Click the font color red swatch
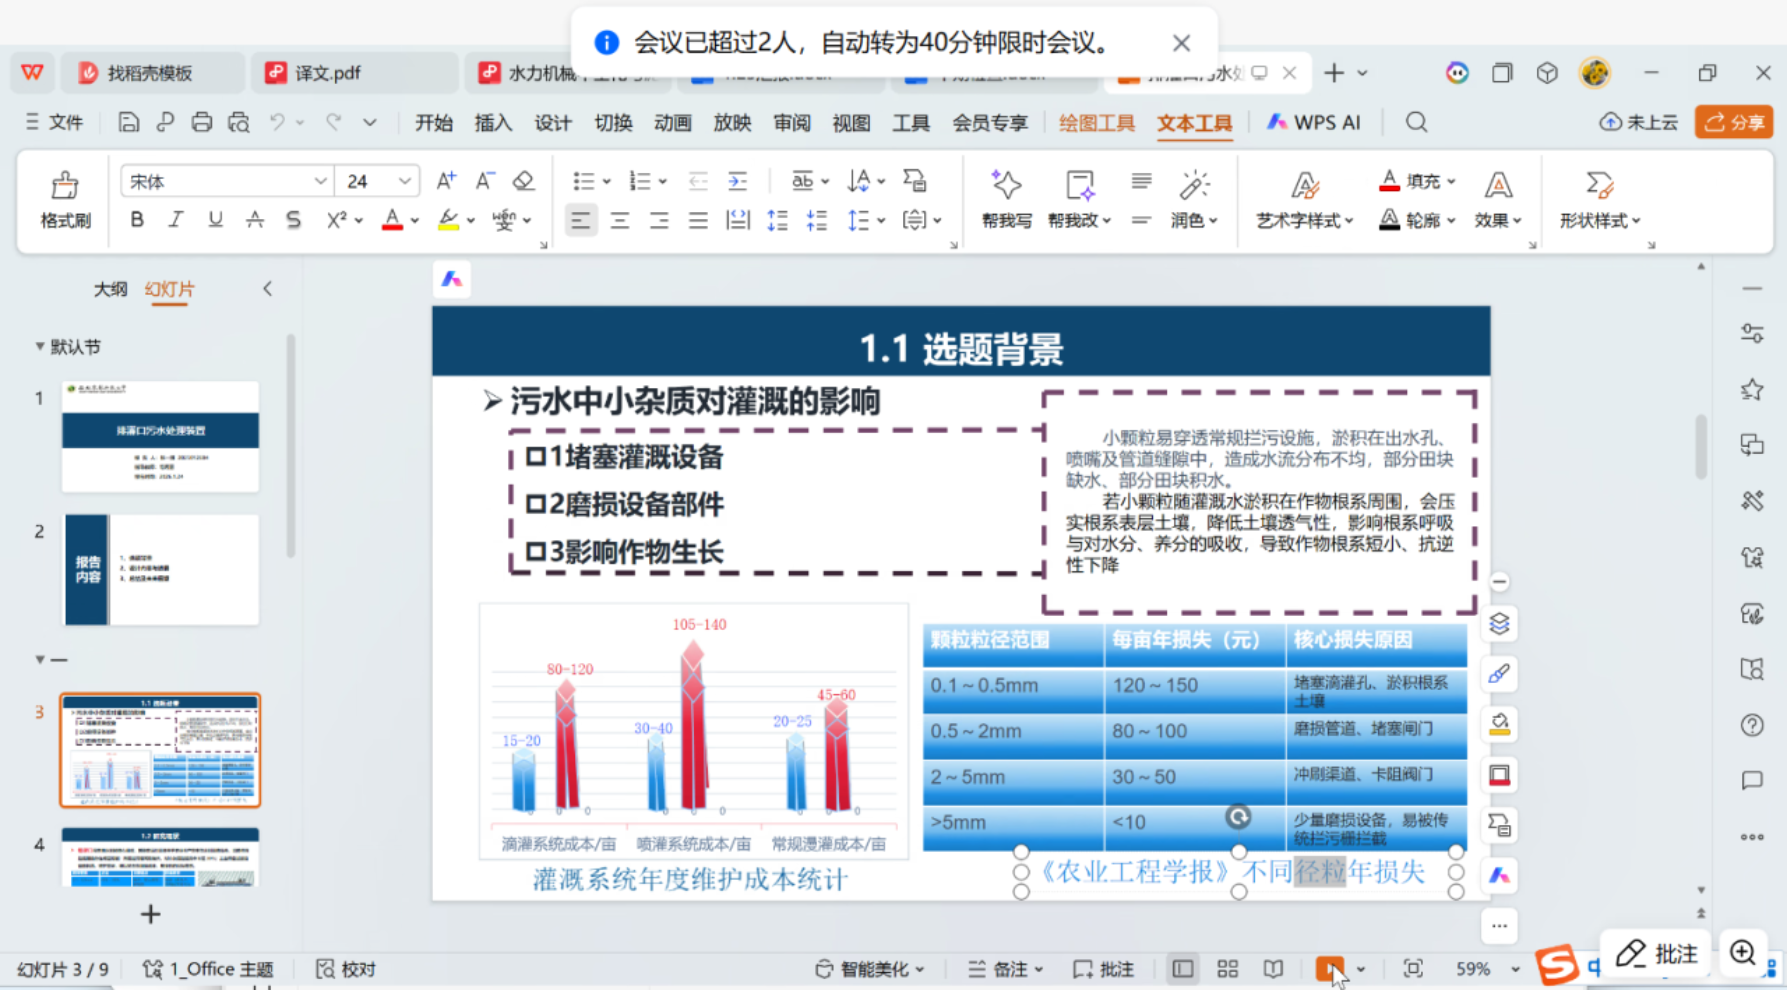Viewport: 1787px width, 991px height. [x=392, y=220]
